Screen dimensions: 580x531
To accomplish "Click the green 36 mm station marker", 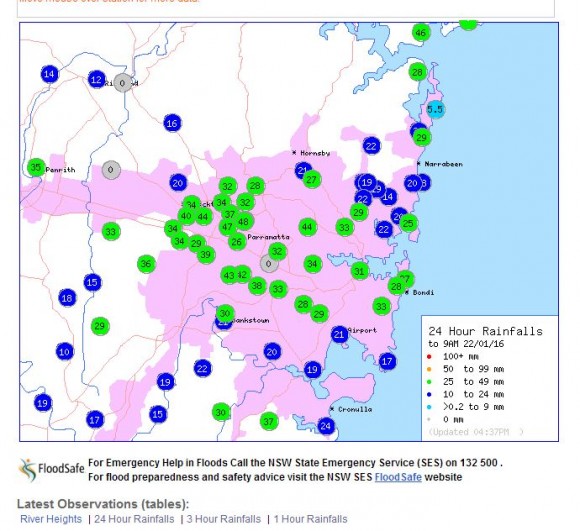I will [x=146, y=264].
